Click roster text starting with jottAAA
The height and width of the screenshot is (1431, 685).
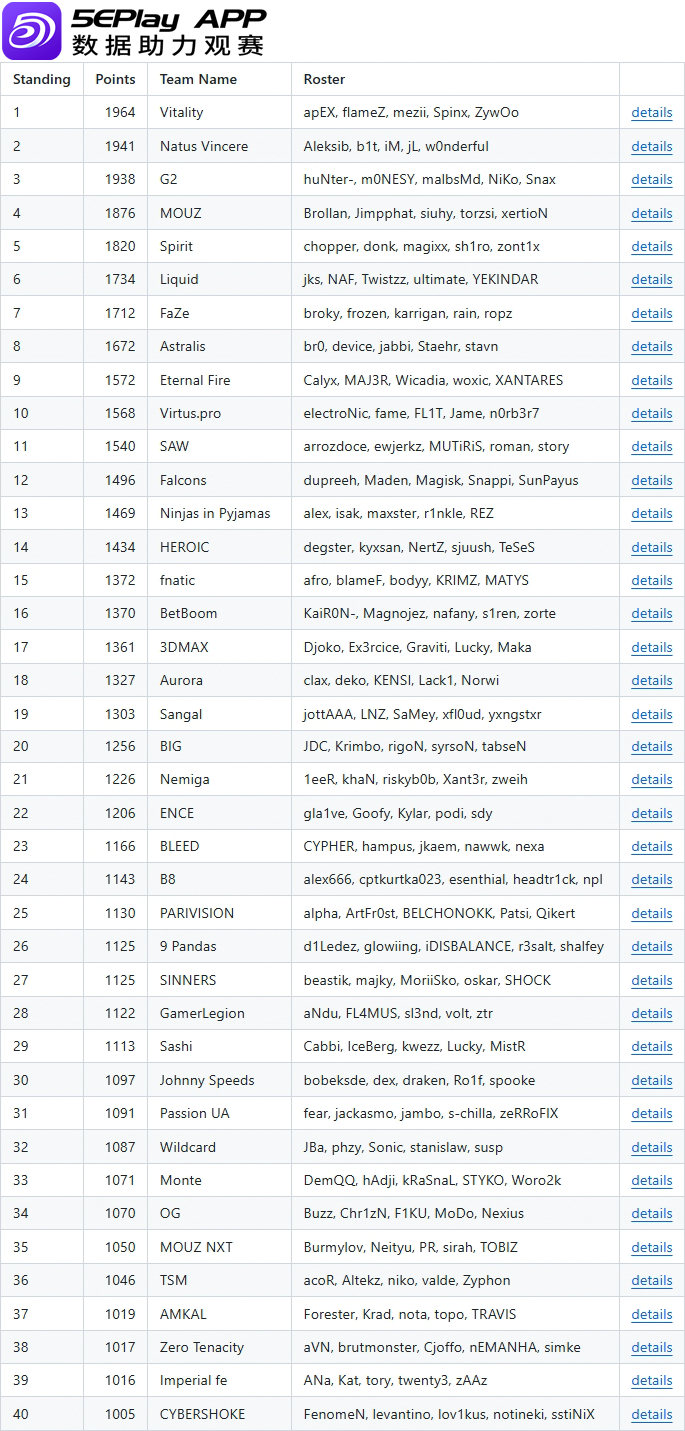tap(423, 714)
